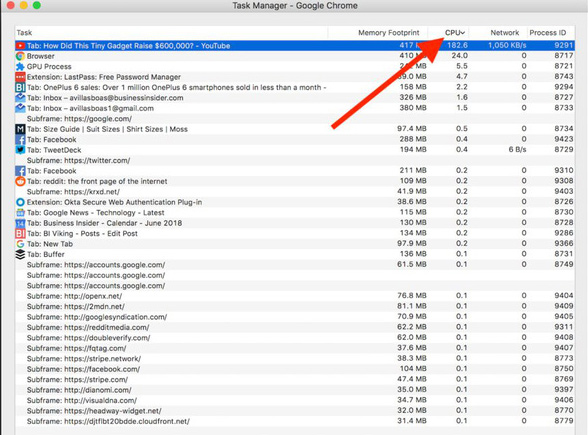This screenshot has height=435, width=588.
Task: Select Business Insider Calendar June 2018 row
Action: coord(295,223)
